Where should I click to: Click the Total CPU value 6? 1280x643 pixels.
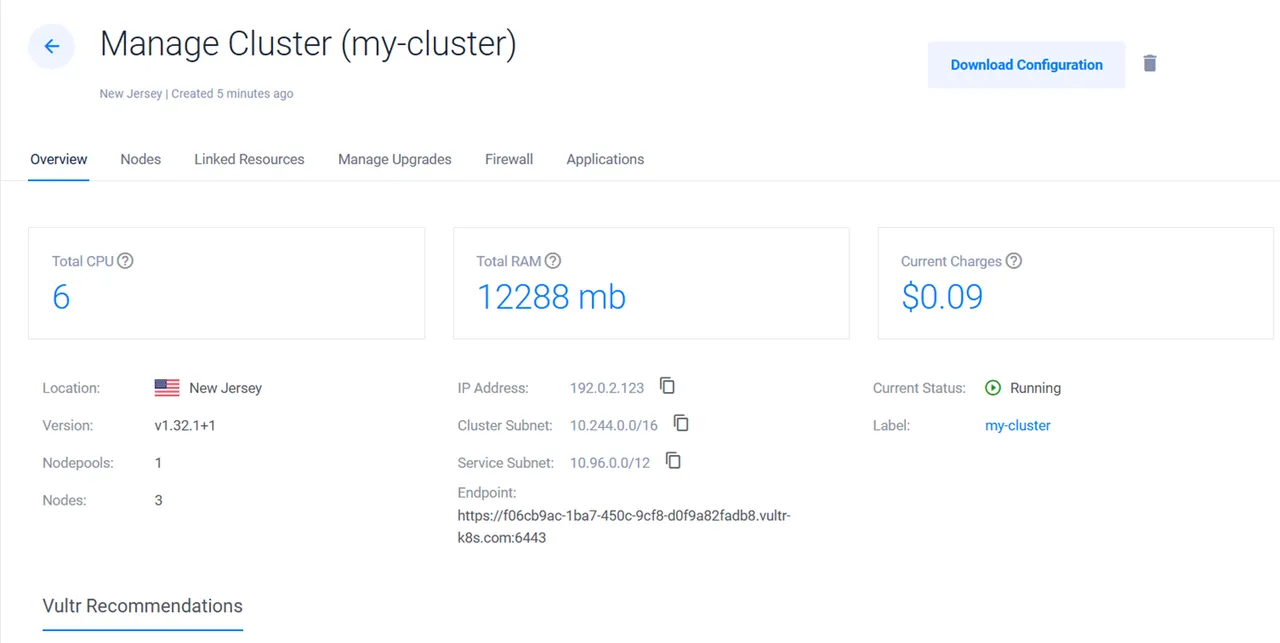coord(61,297)
